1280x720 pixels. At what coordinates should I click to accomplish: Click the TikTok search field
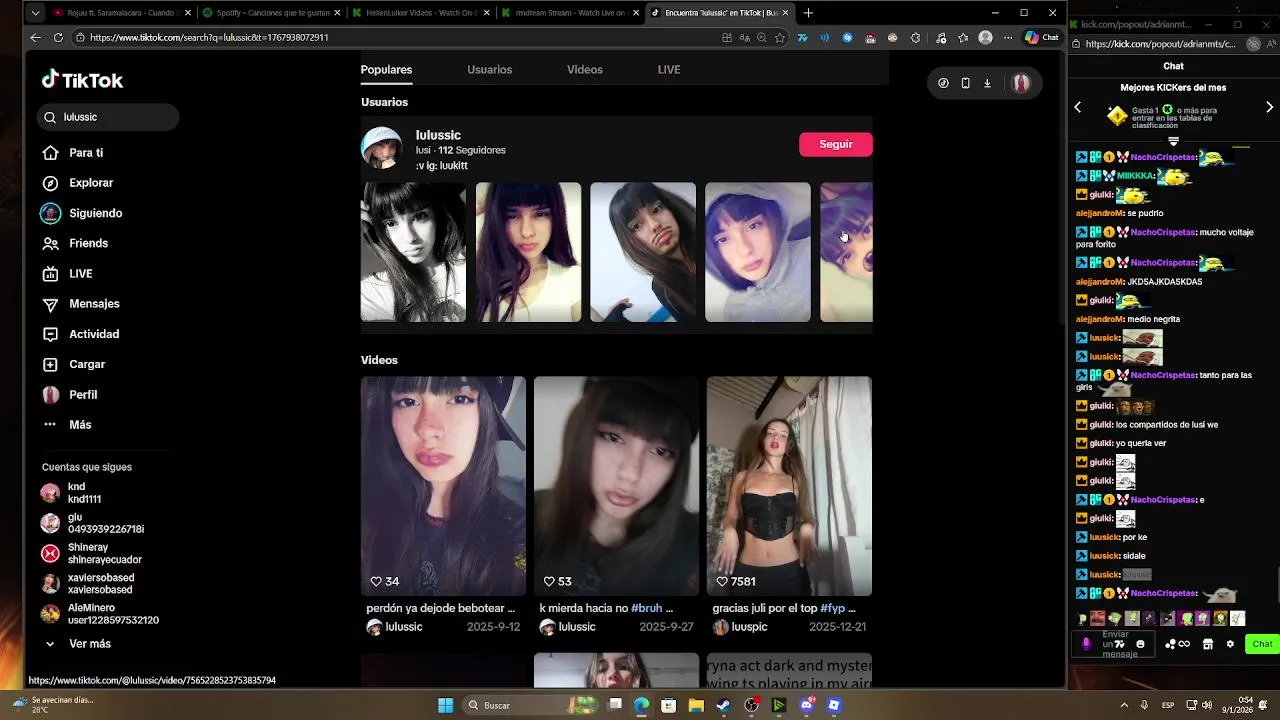coord(108,117)
